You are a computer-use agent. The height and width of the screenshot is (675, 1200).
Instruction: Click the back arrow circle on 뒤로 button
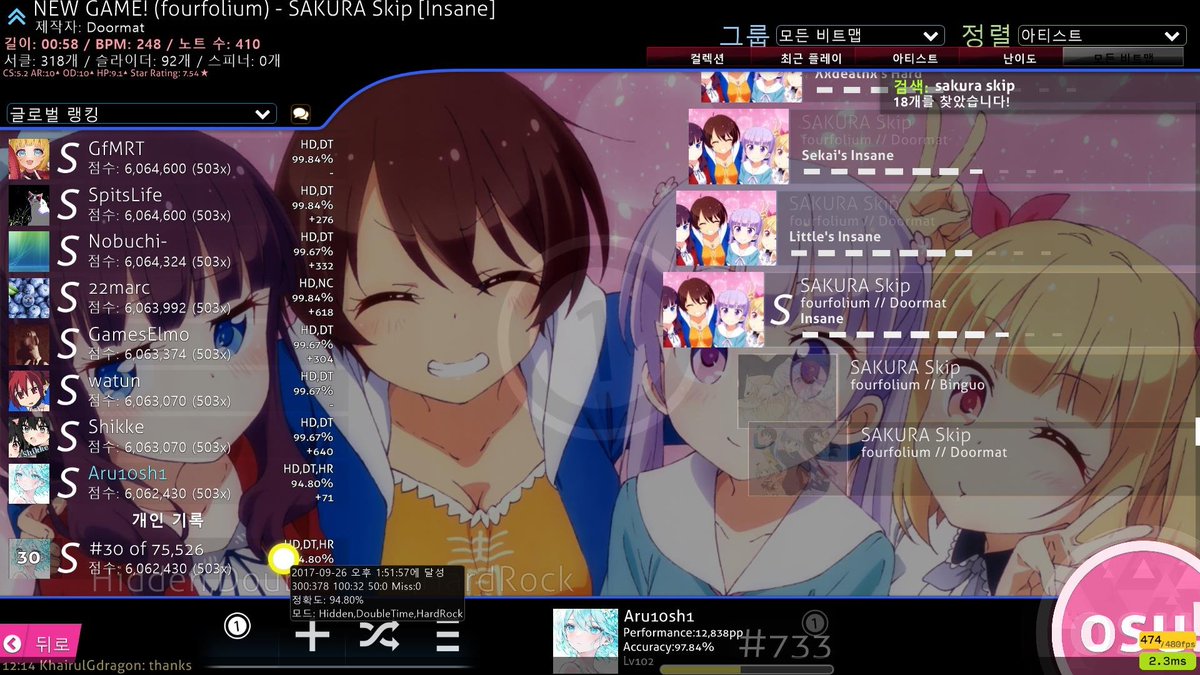tap(12, 643)
